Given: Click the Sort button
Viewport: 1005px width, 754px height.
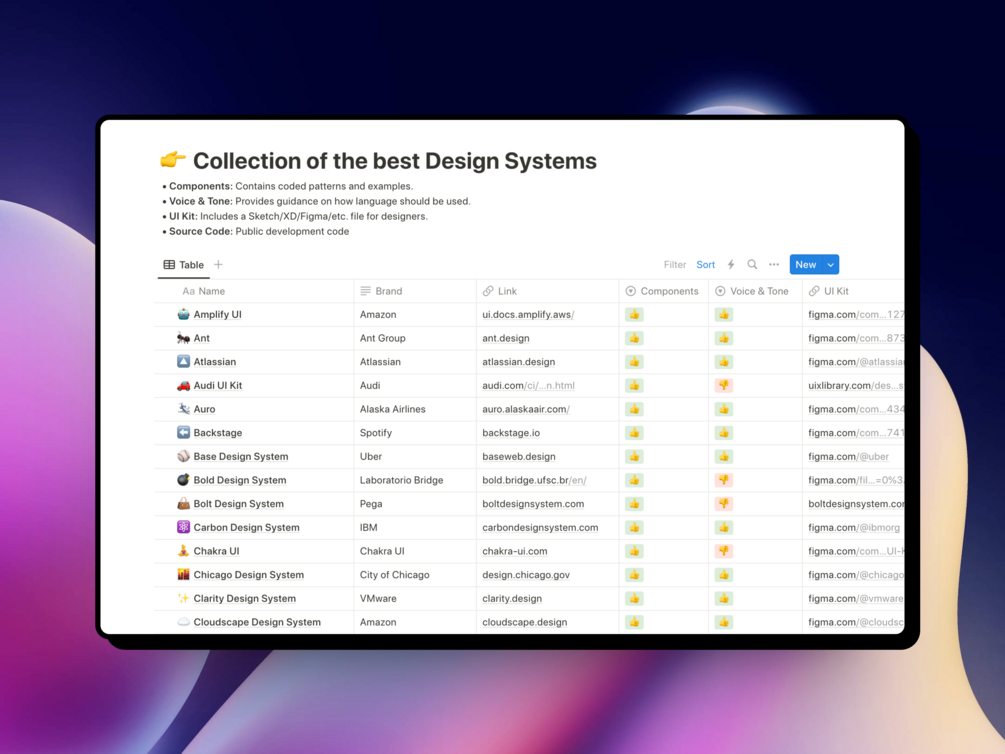Looking at the screenshot, I should point(705,264).
